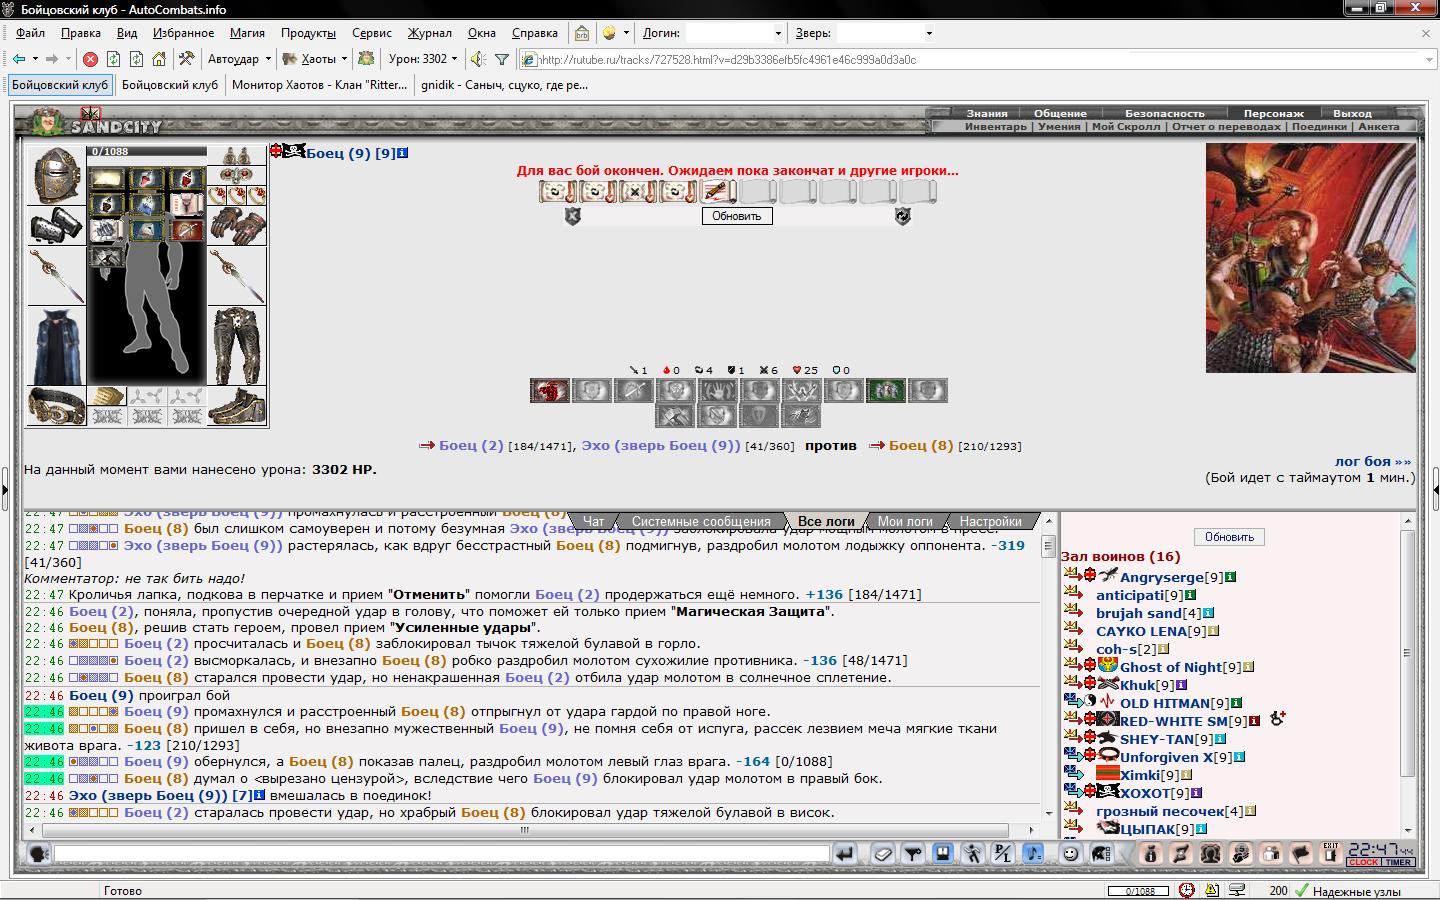Click the back arrow navigation icon
The image size is (1440, 900).
19,59
